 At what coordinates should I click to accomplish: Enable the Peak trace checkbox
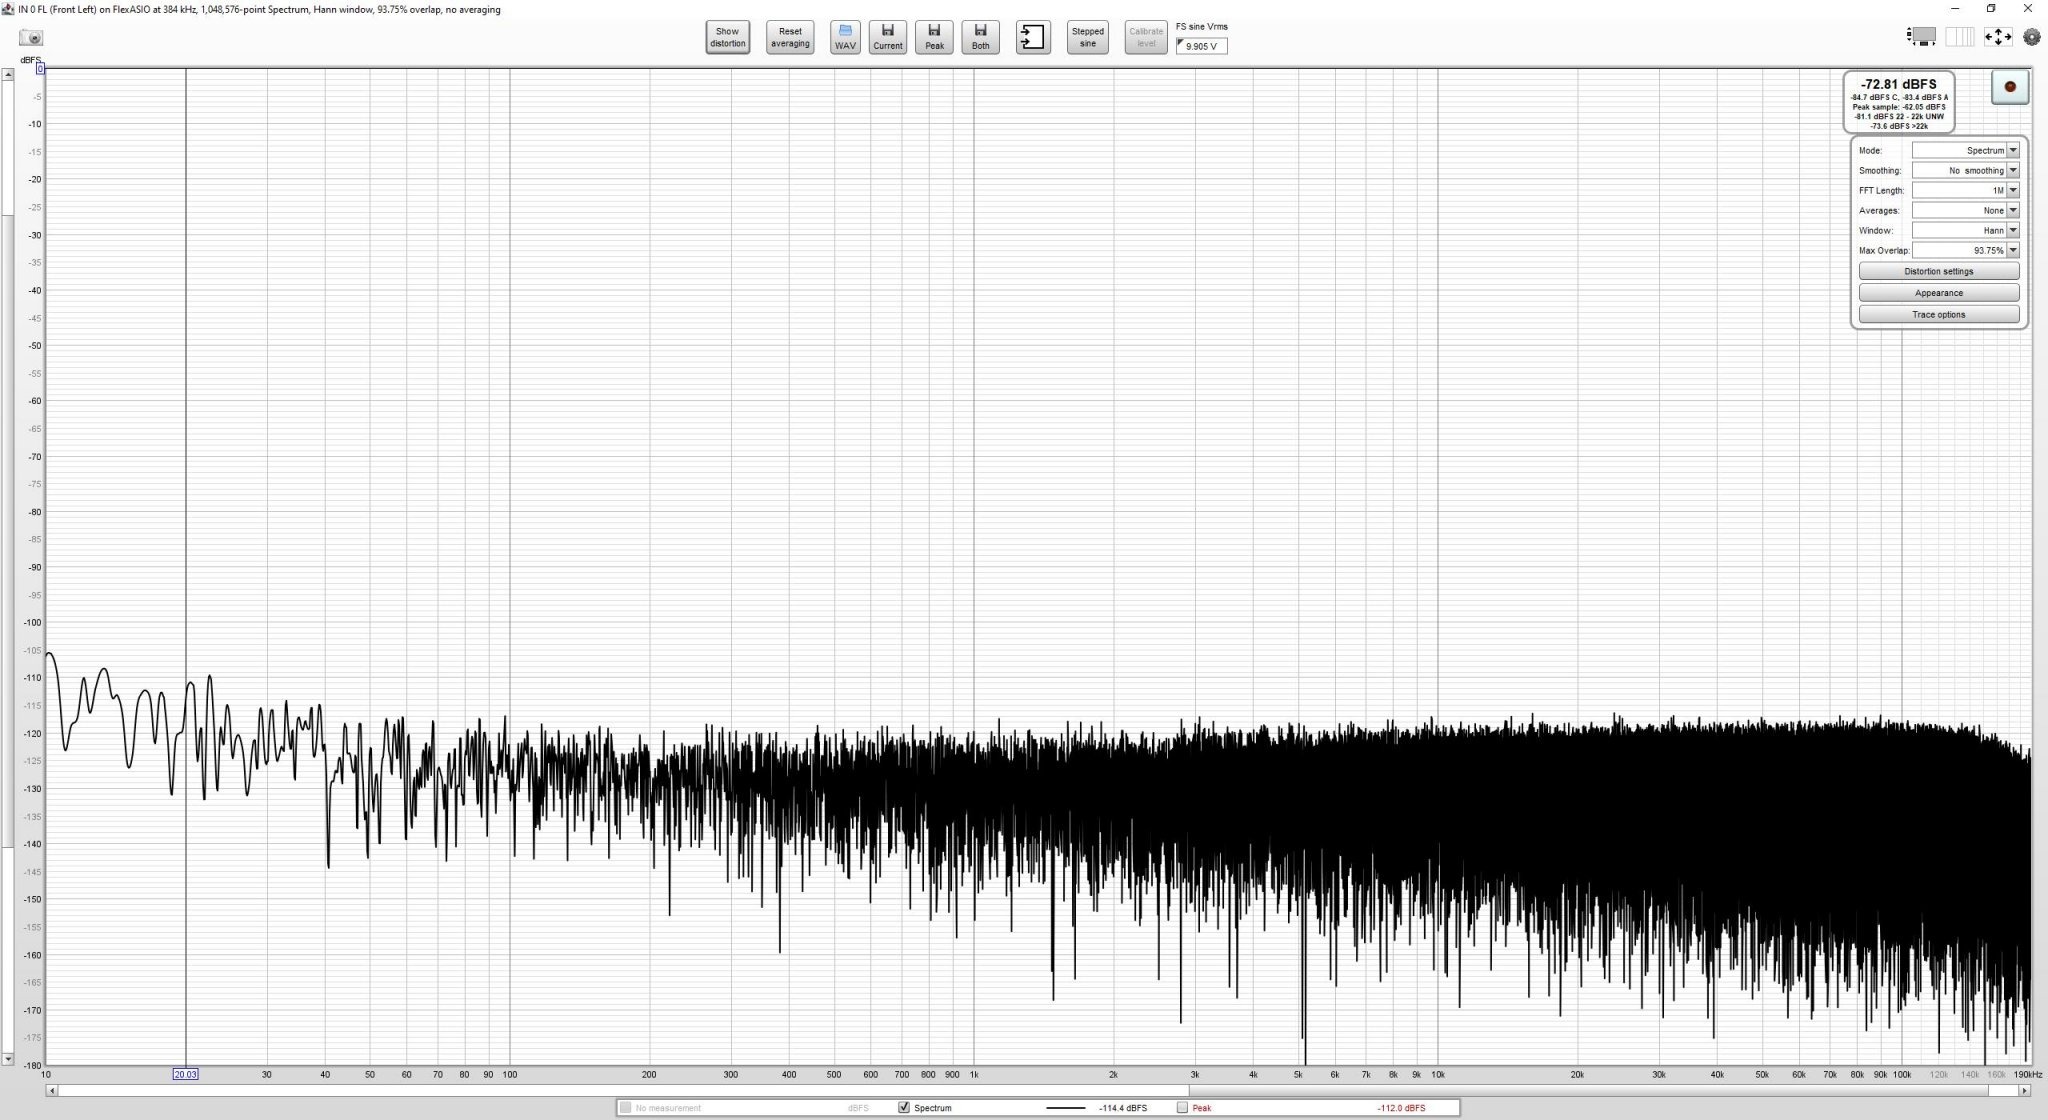tap(1182, 1107)
